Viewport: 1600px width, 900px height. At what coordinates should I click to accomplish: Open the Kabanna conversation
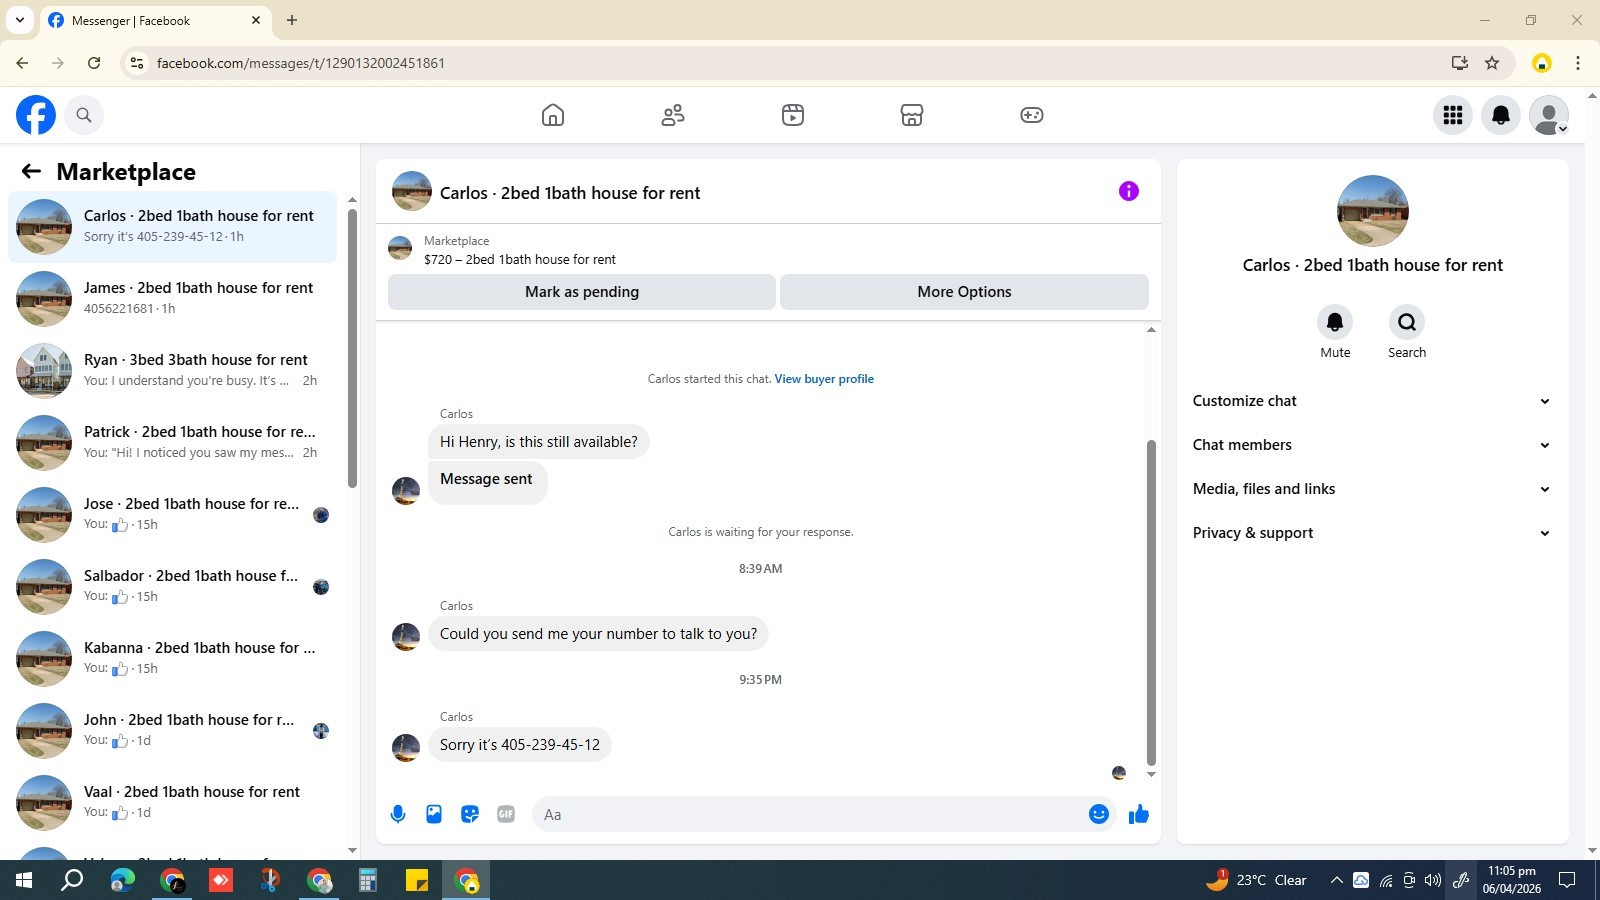pos(172,659)
